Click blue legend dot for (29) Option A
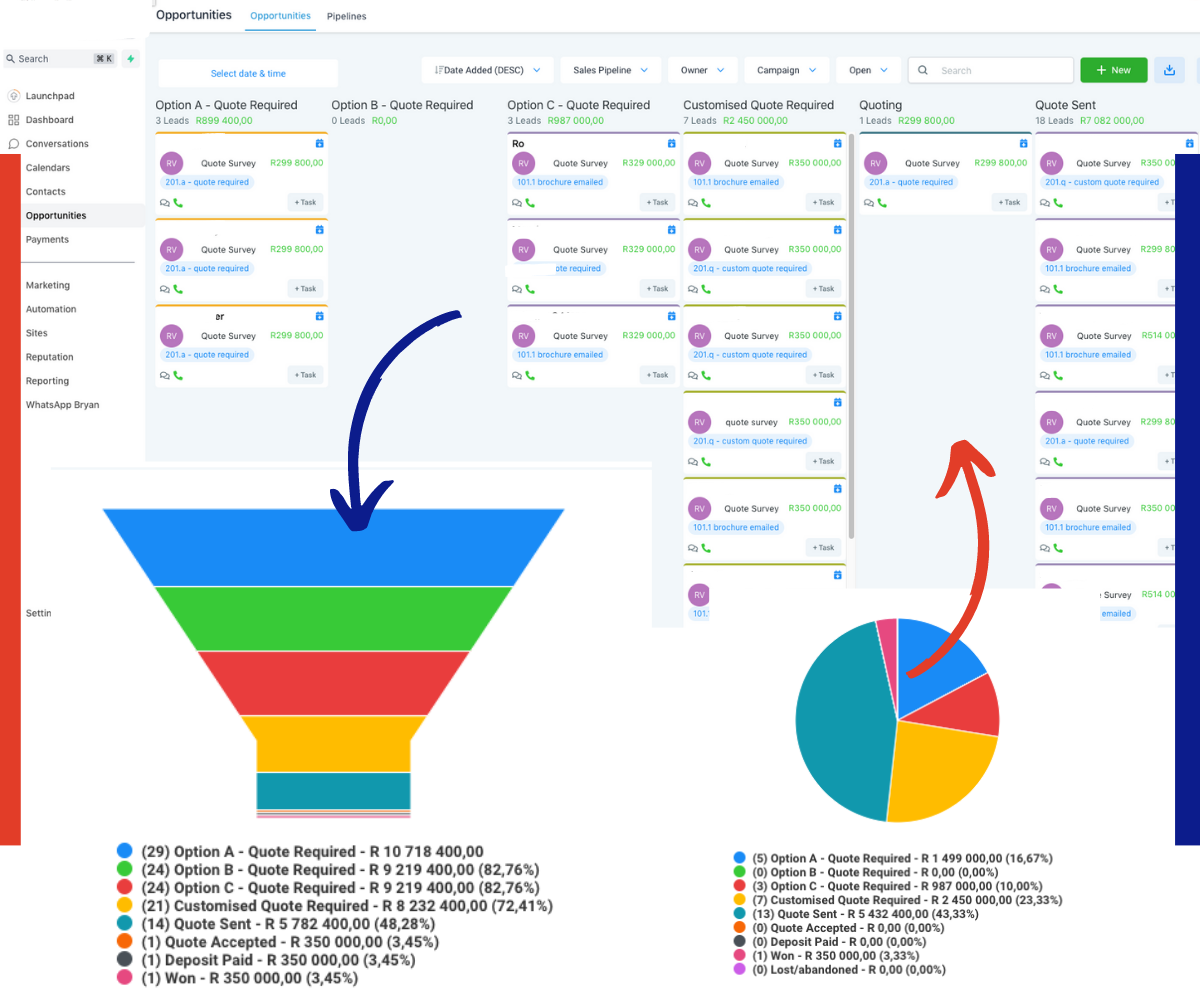Image resolution: width=1200 pixels, height=1000 pixels. click(125, 852)
